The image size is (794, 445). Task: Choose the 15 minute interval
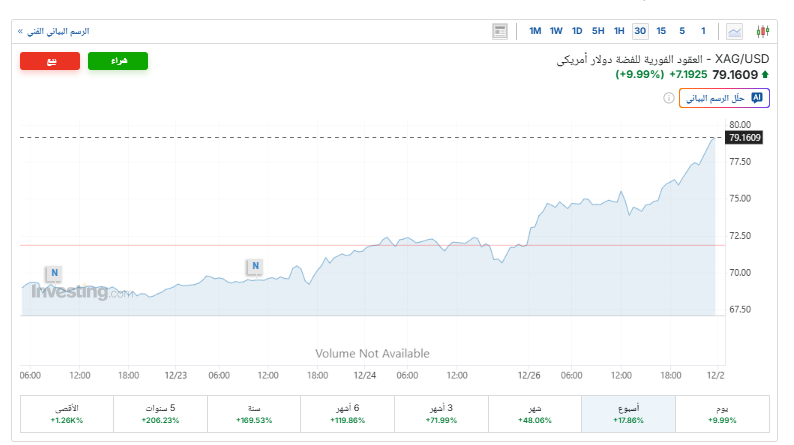coord(661,31)
